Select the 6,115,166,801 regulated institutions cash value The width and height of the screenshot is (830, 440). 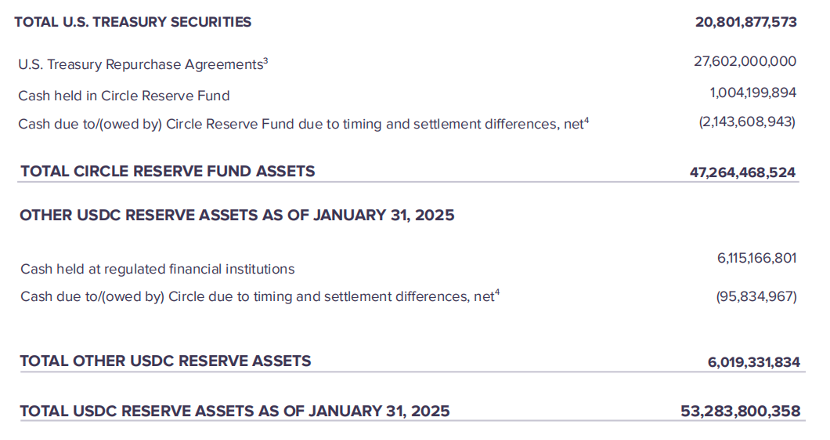(x=756, y=258)
